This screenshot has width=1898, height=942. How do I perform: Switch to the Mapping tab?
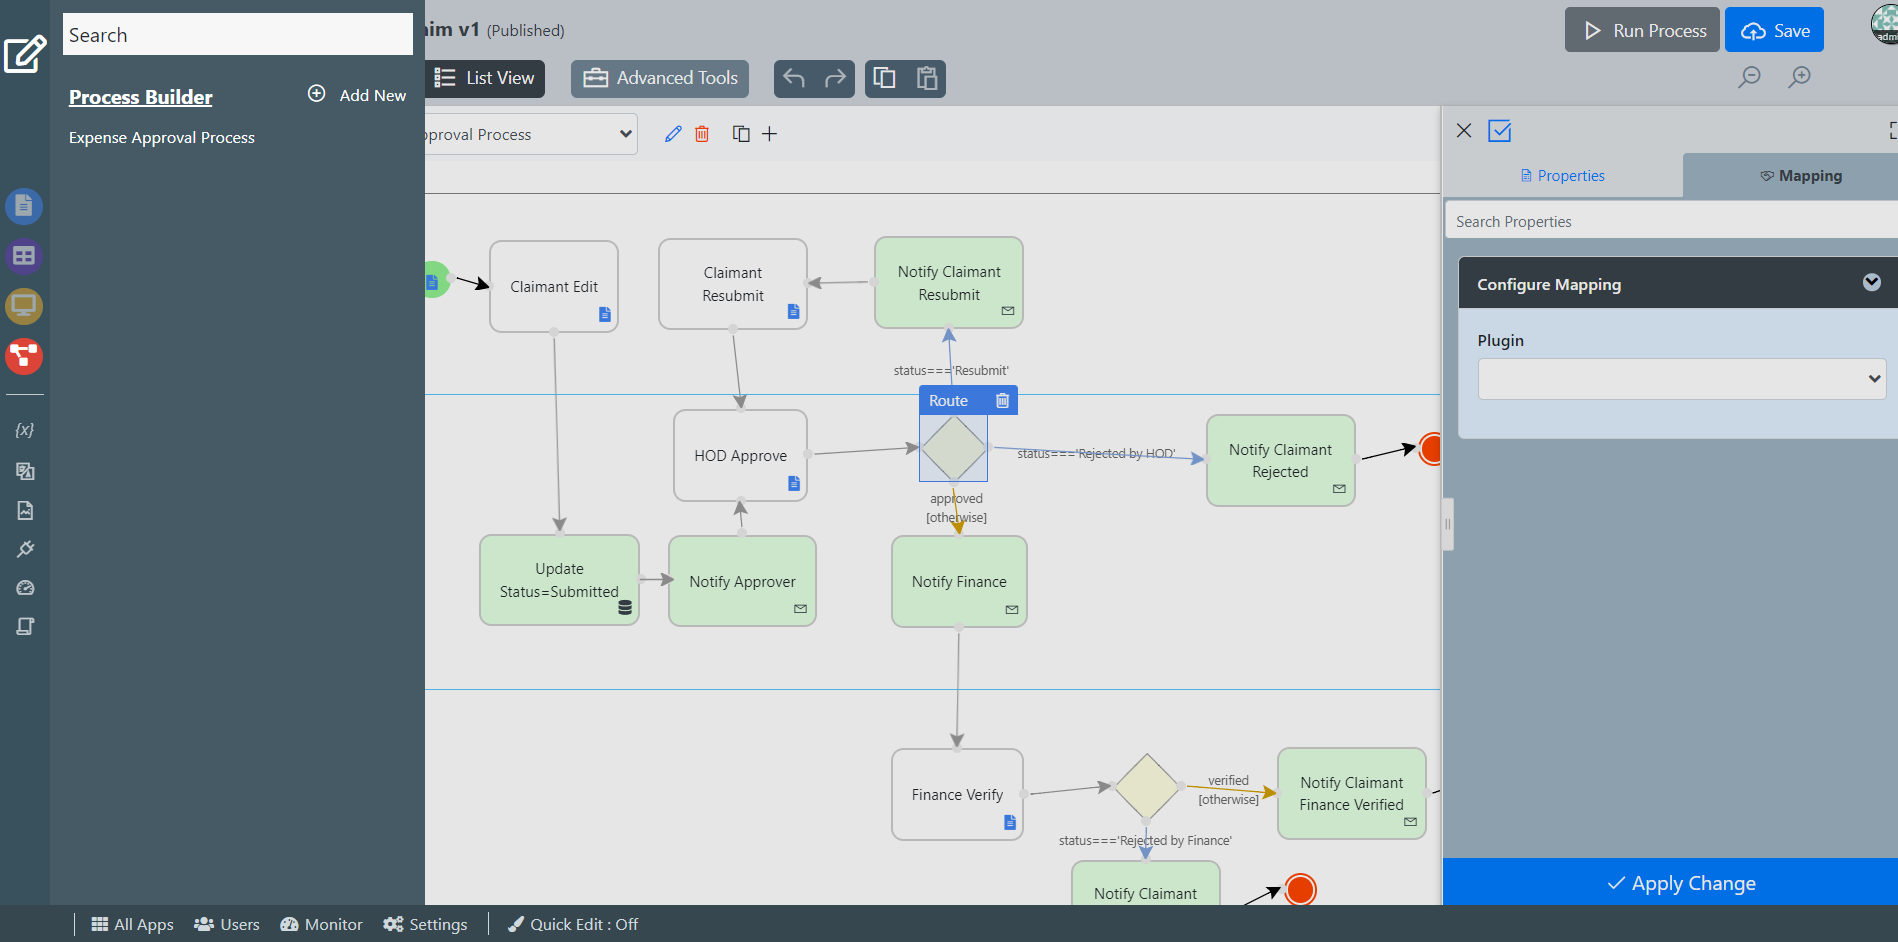coord(1800,176)
